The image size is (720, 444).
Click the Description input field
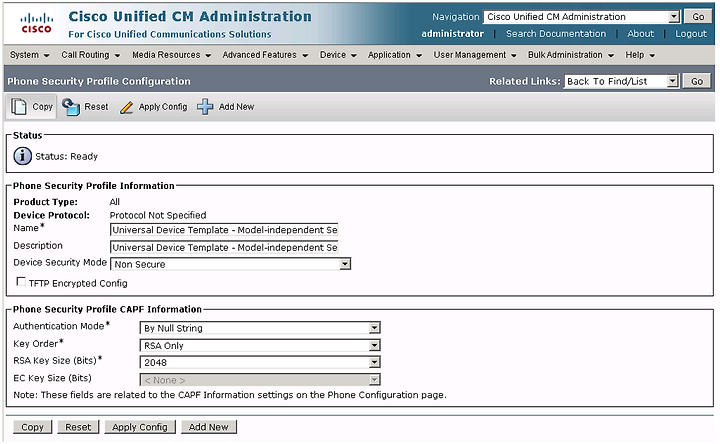tap(224, 247)
